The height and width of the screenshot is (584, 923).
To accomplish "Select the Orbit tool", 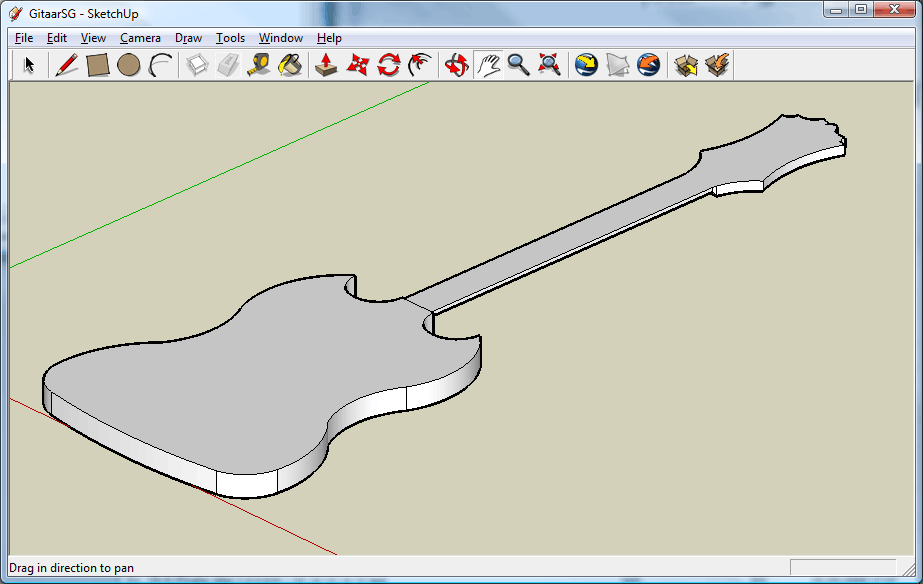I will tap(456, 65).
